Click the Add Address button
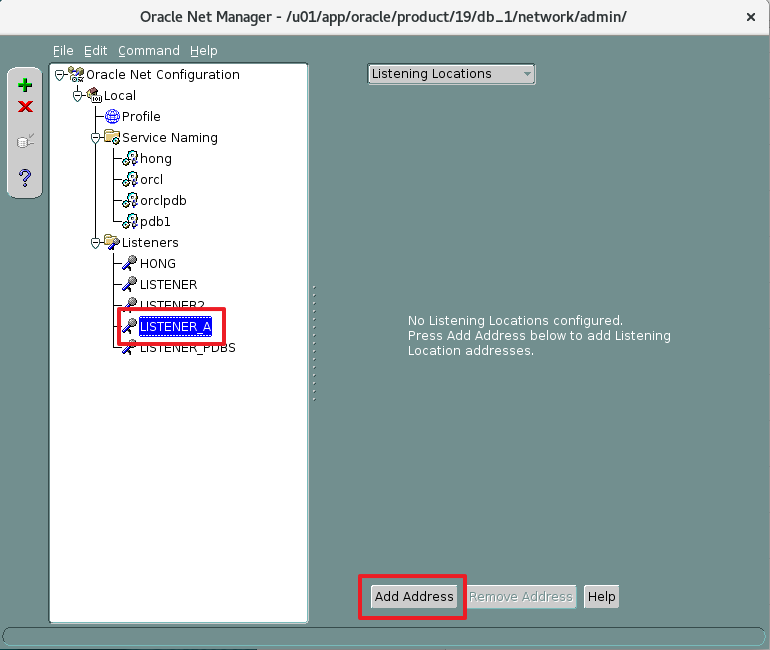This screenshot has height=650, width=770. pyautogui.click(x=414, y=596)
